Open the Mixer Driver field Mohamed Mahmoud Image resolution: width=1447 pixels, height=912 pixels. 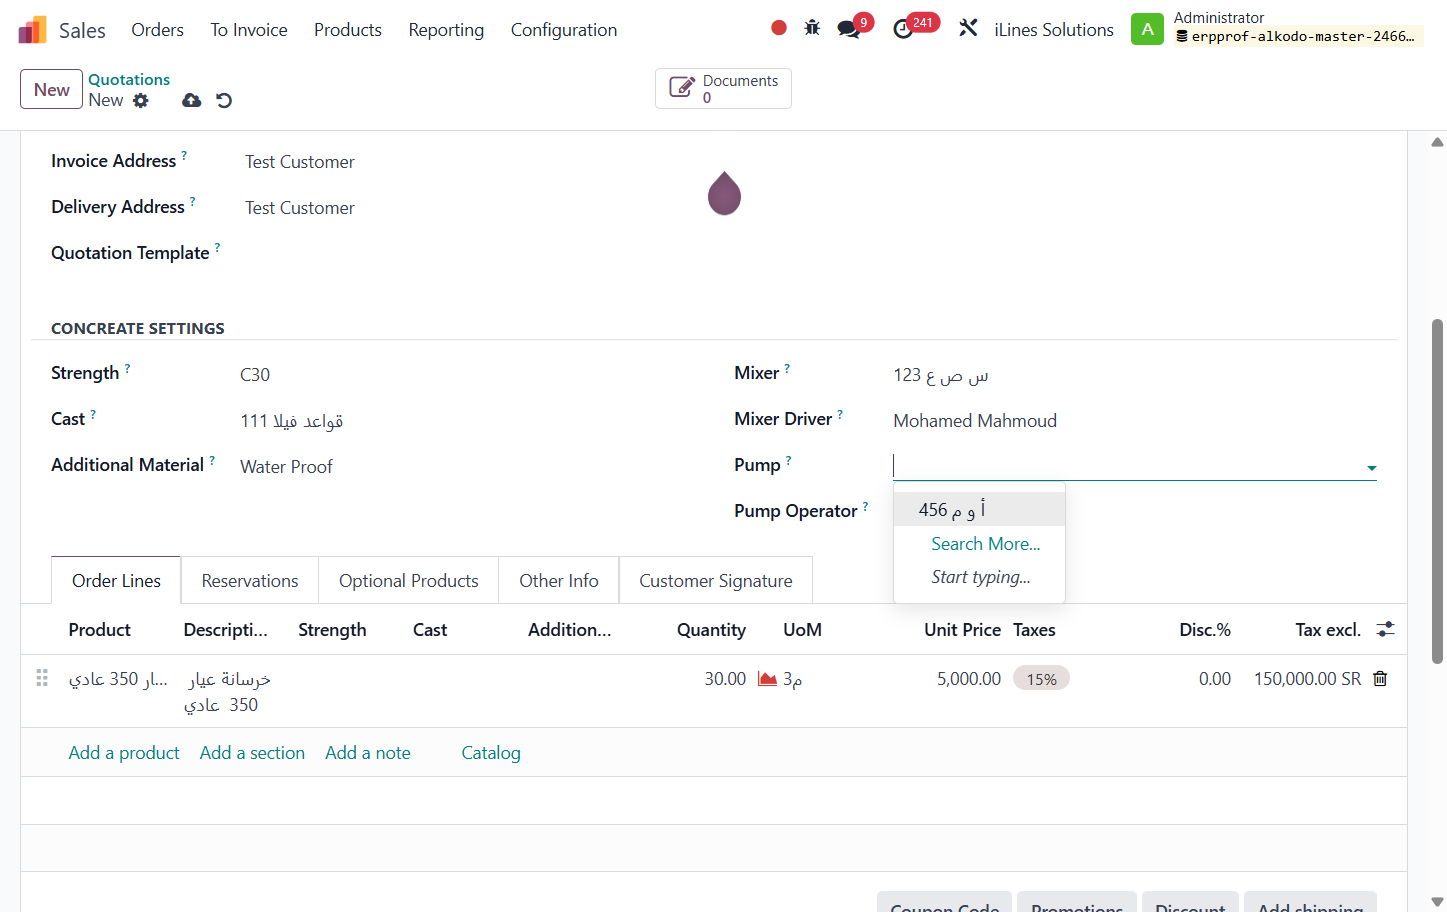click(x=975, y=421)
